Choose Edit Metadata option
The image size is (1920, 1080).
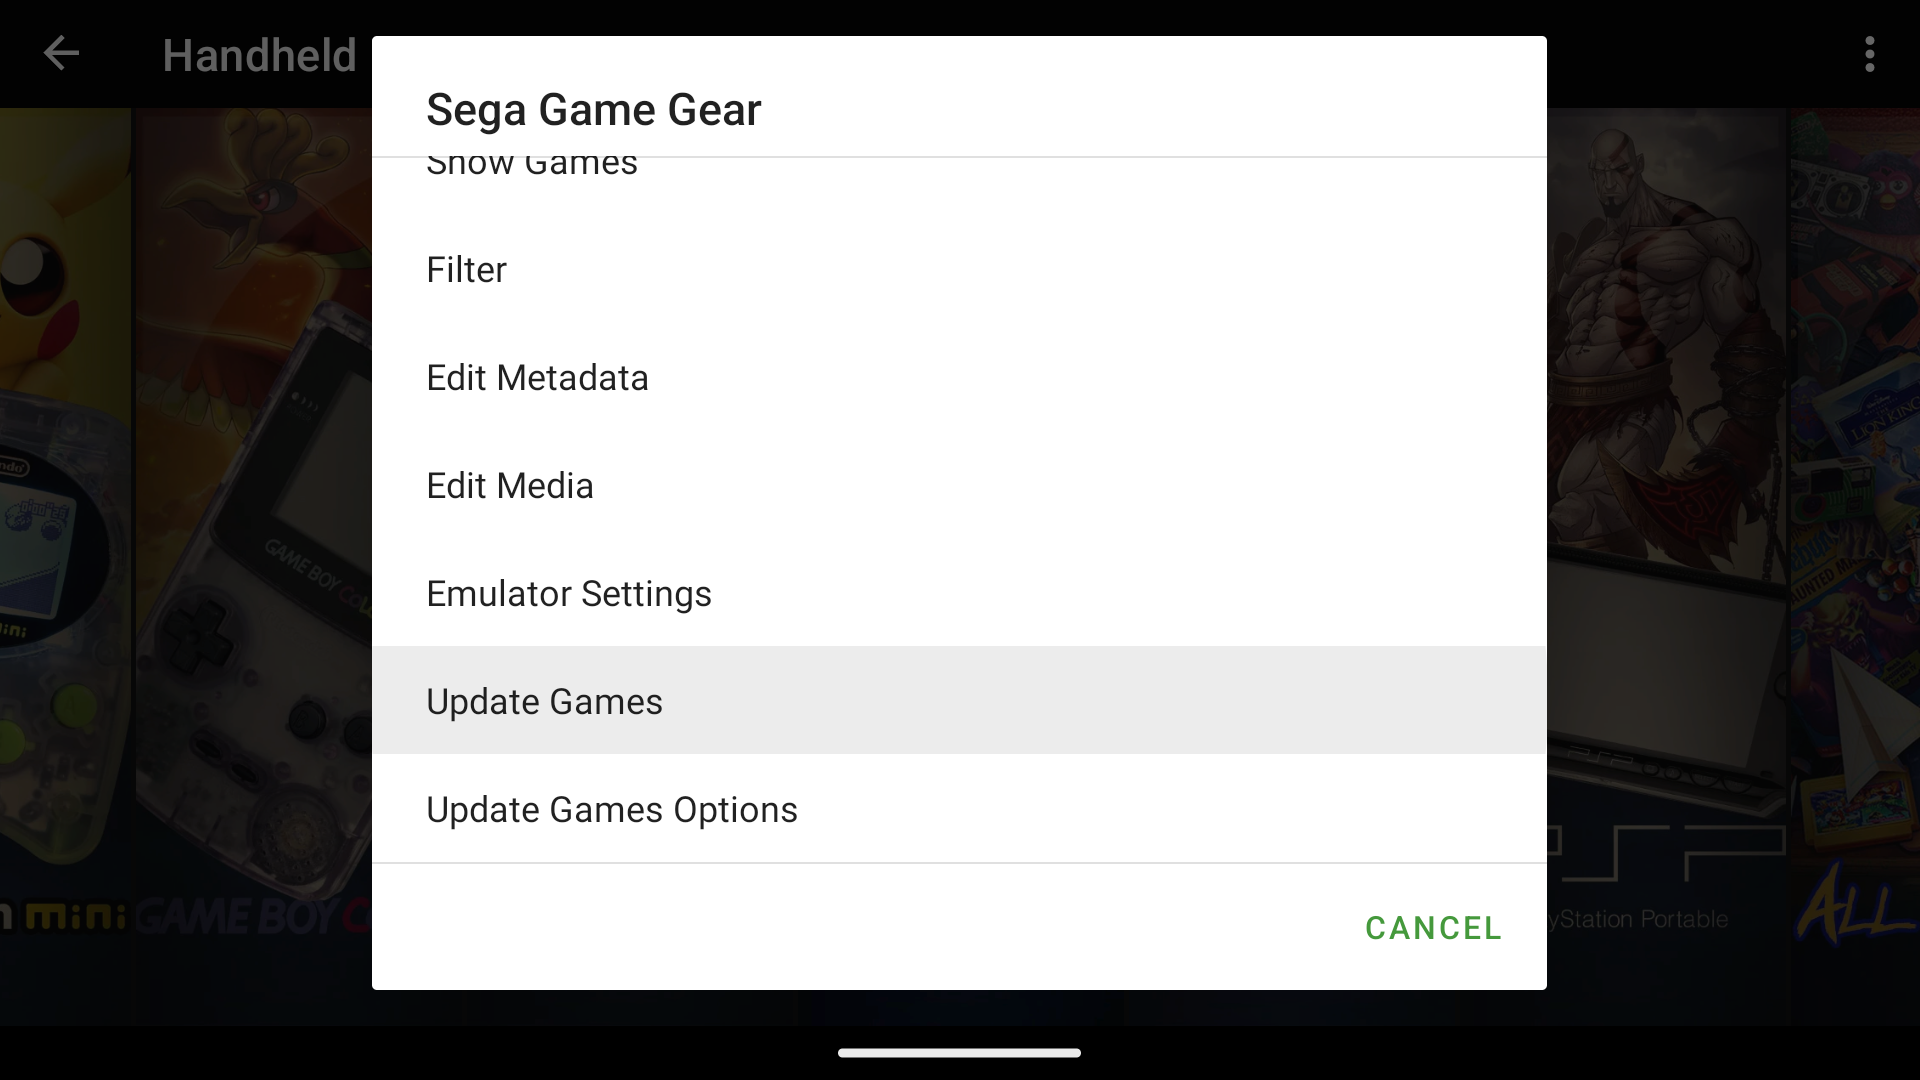pyautogui.click(x=537, y=378)
